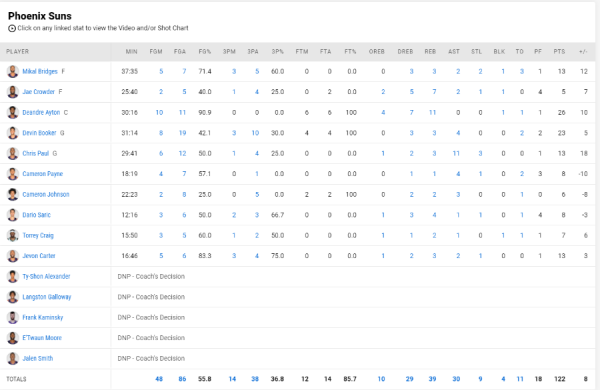This screenshot has height=390, width=600.
Task: Open Dario Saric player link
Action: 36,215
